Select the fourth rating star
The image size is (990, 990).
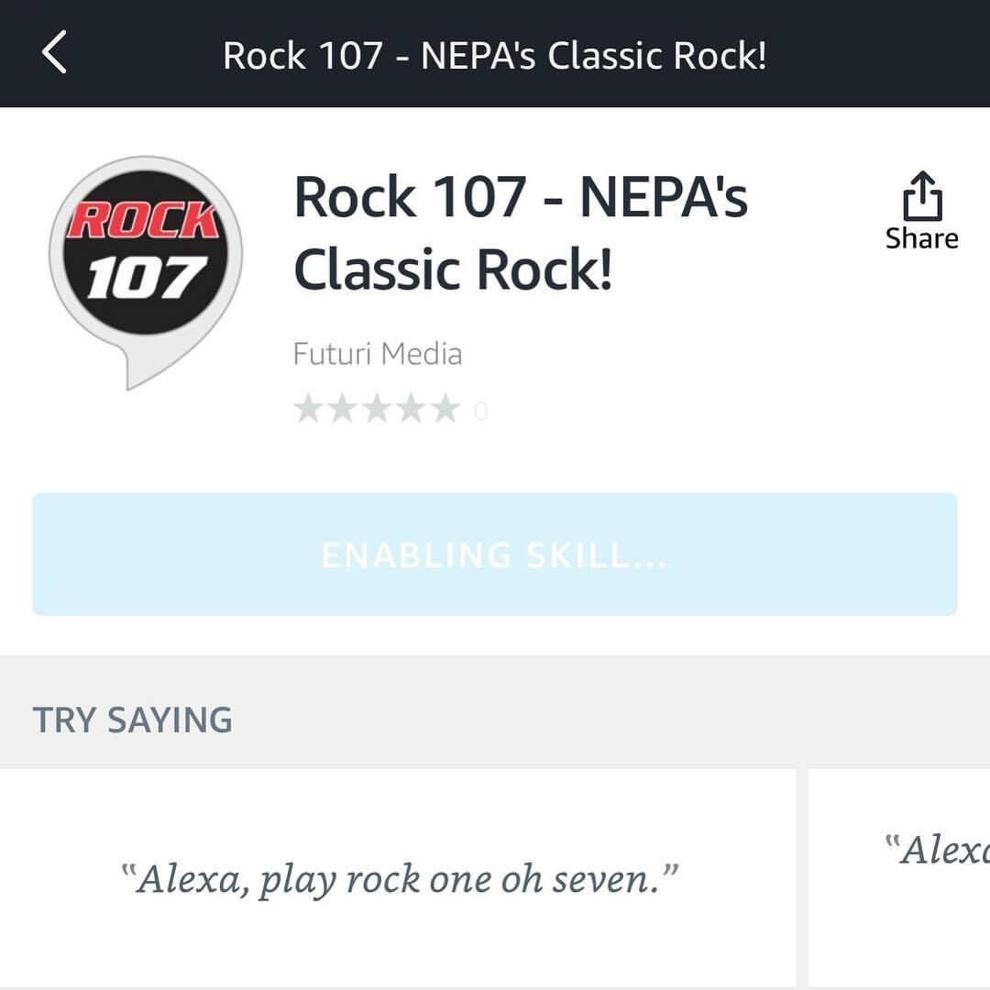(411, 409)
